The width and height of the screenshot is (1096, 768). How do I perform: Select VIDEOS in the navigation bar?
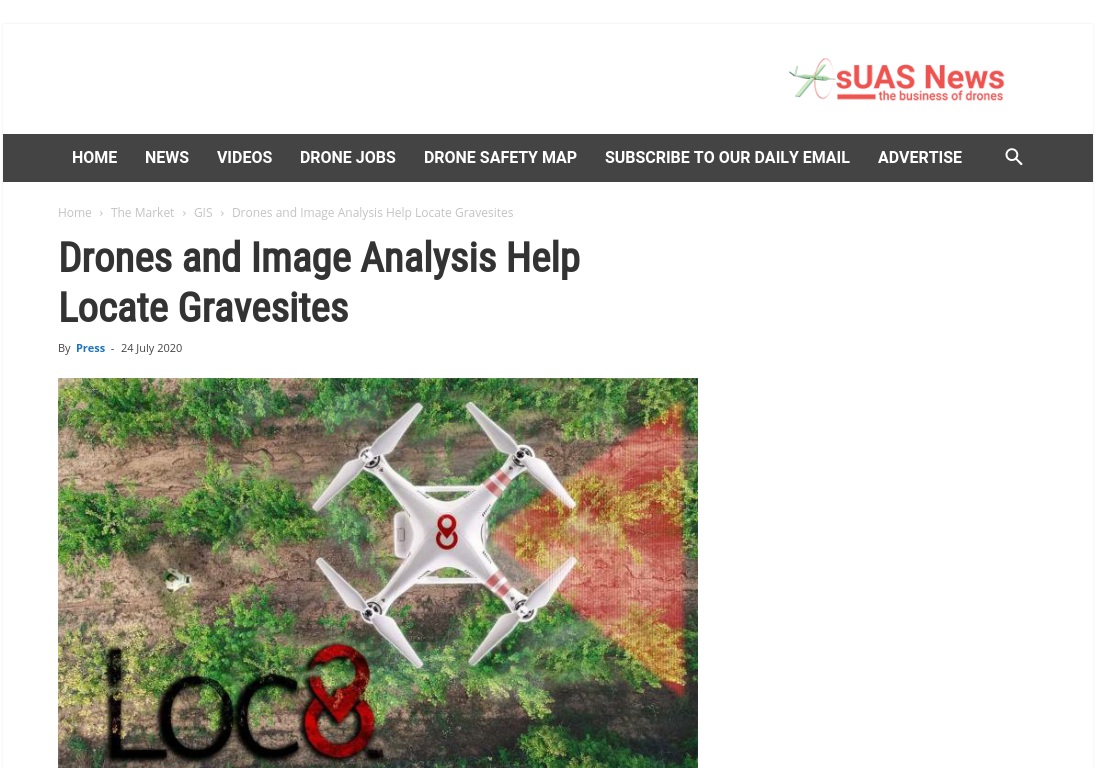(x=244, y=158)
